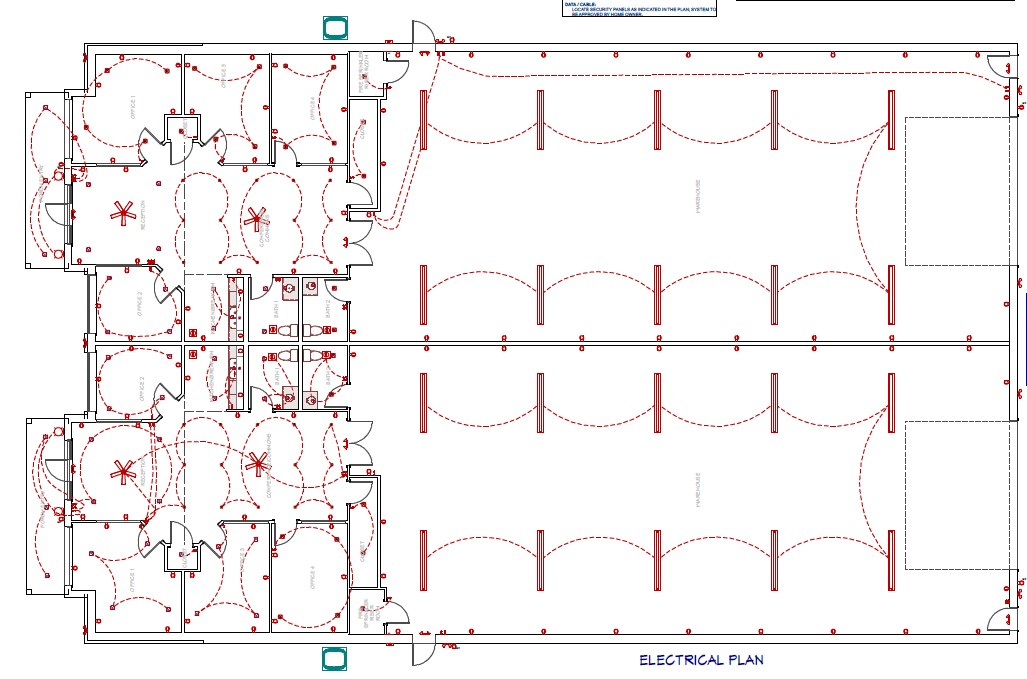This screenshot has height=679, width=1027.
Task: Select the ceiling fan in lower Conference room
Action: 256,465
